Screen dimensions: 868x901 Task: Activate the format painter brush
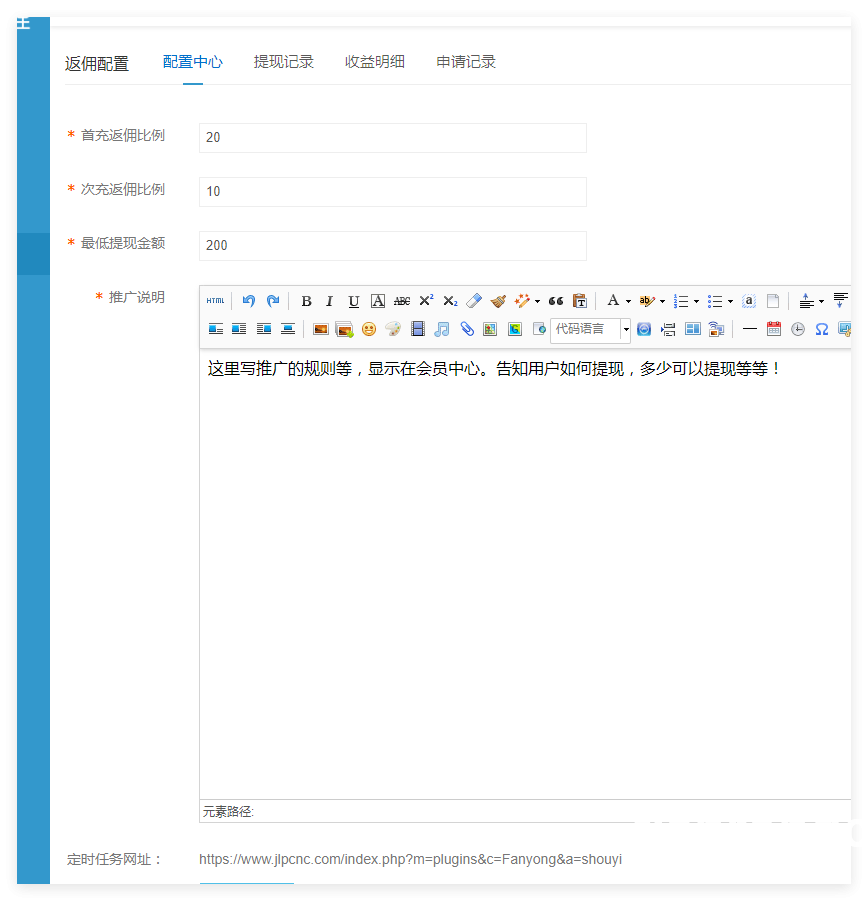coord(498,301)
